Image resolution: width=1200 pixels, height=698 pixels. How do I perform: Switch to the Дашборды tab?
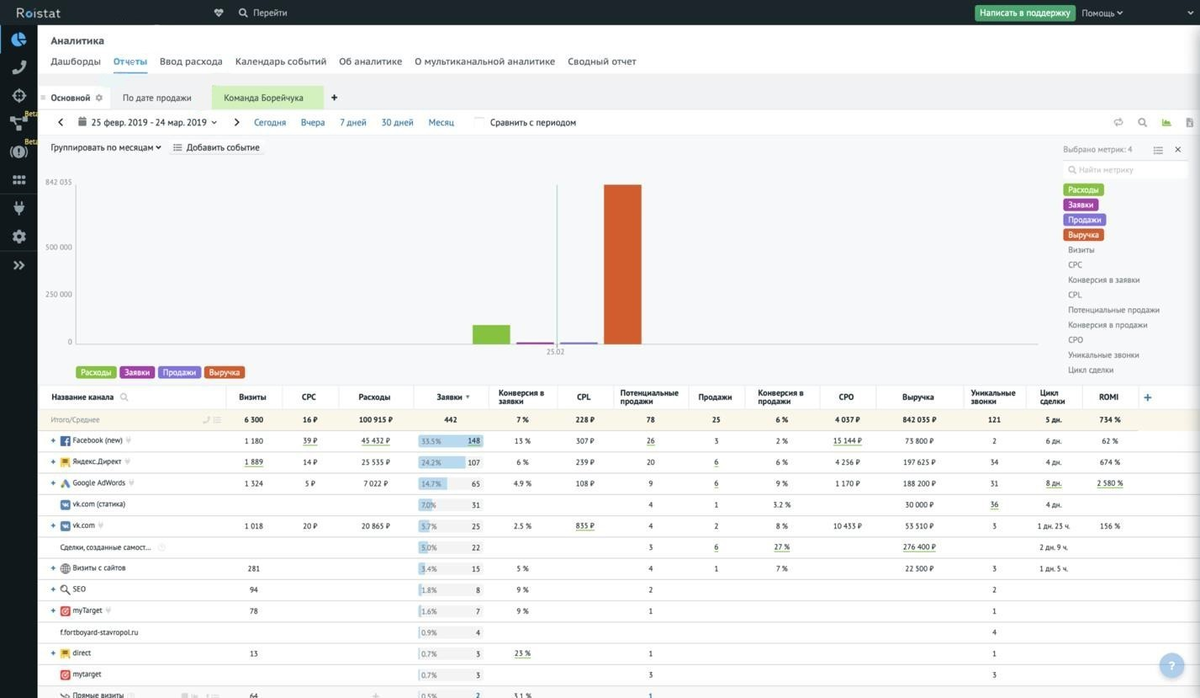(76, 61)
